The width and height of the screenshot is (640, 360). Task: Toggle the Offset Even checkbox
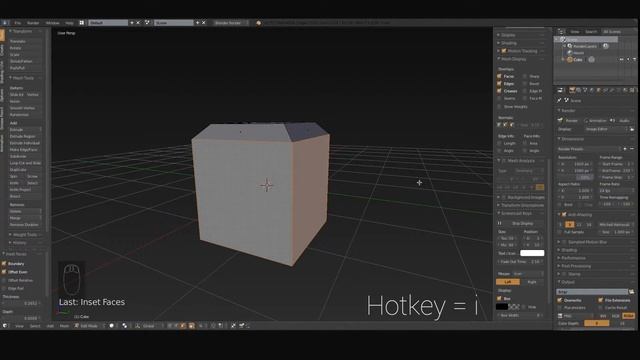point(4,272)
